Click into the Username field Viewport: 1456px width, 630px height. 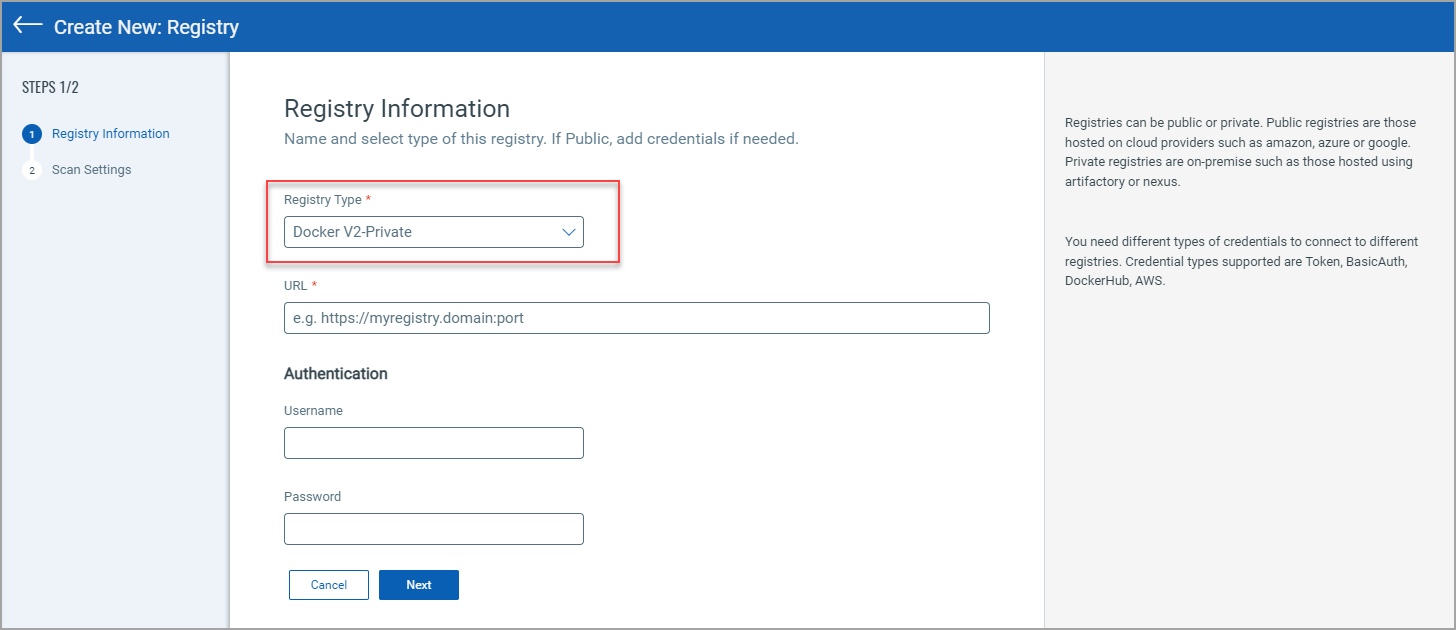434,443
